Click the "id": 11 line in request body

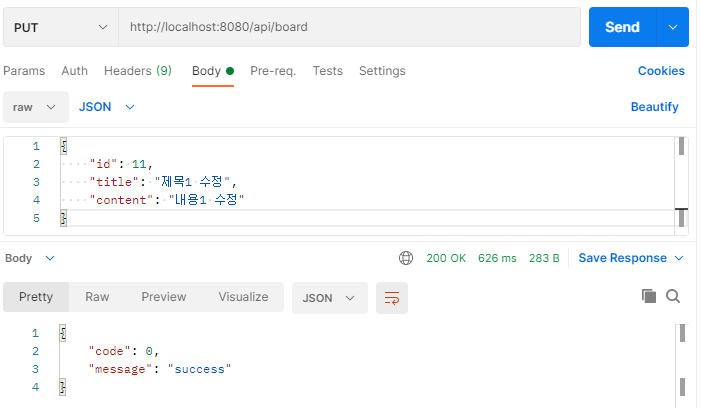[121, 164]
